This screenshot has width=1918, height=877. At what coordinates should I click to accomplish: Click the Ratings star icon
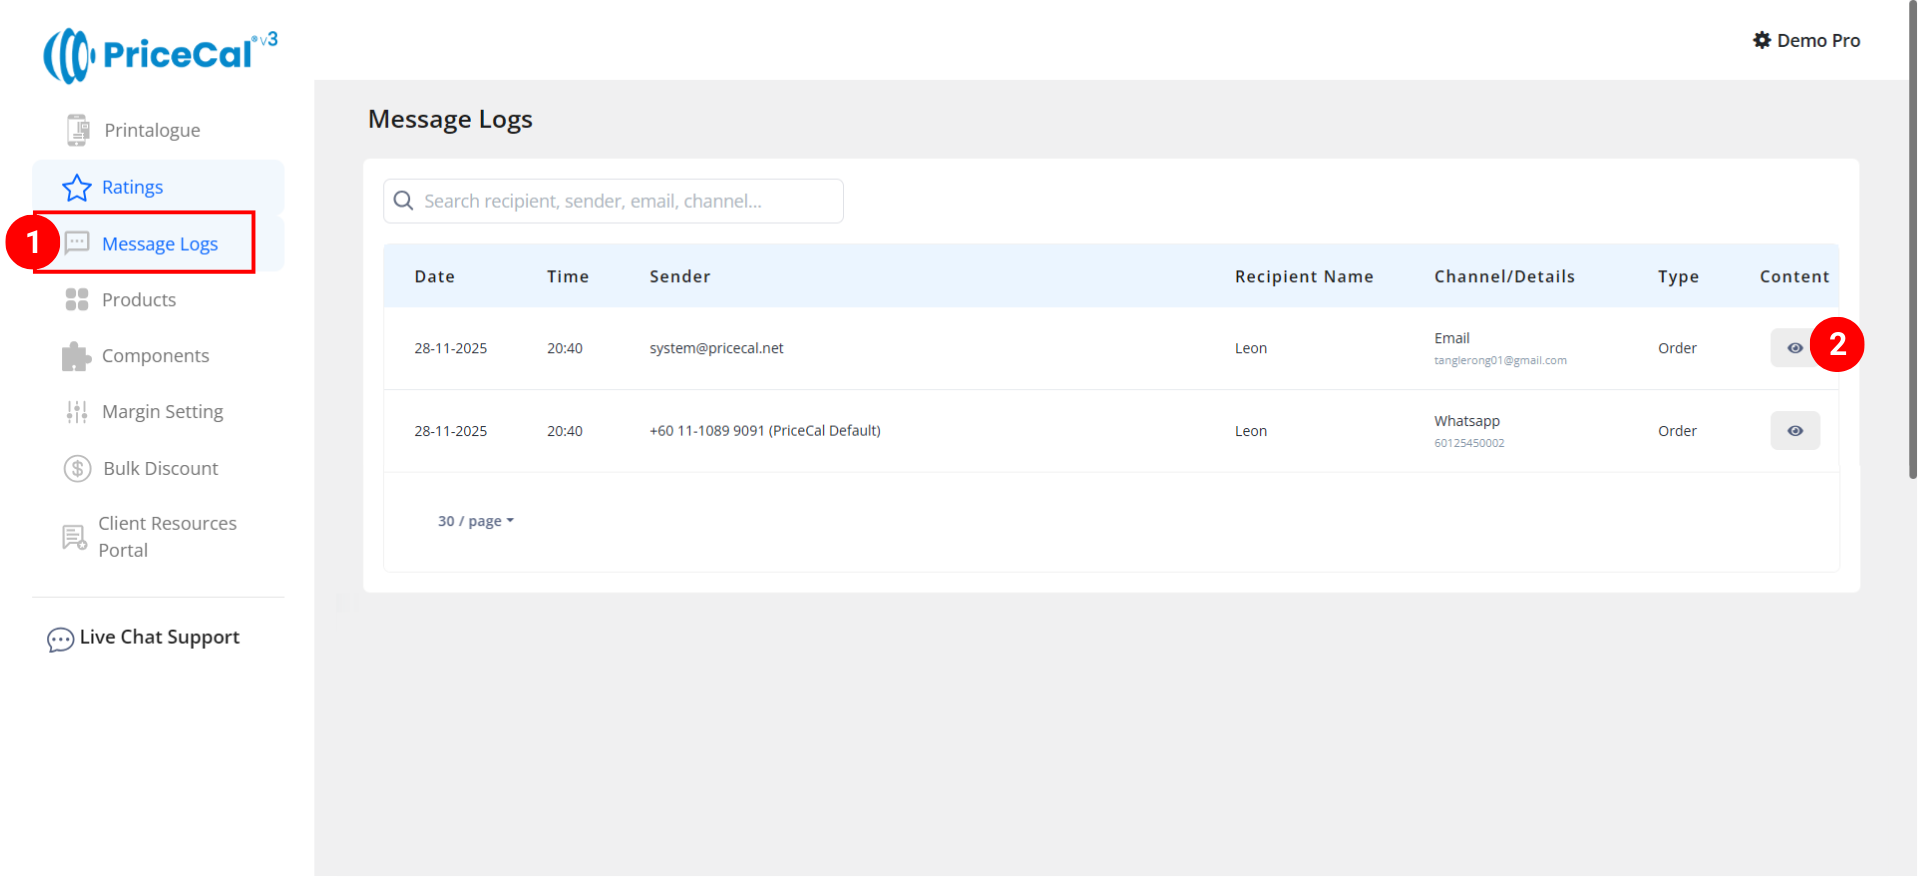77,188
